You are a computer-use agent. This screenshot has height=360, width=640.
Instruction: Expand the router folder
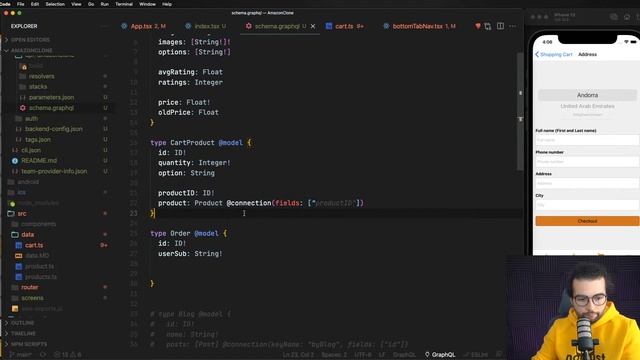pyautogui.click(x=29, y=287)
